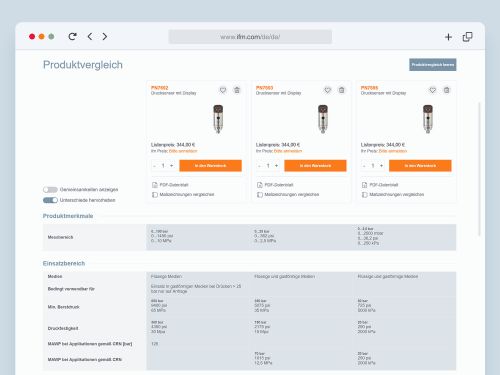
Task: Add the third product to favorites with its heart icon
Action: click(433, 90)
